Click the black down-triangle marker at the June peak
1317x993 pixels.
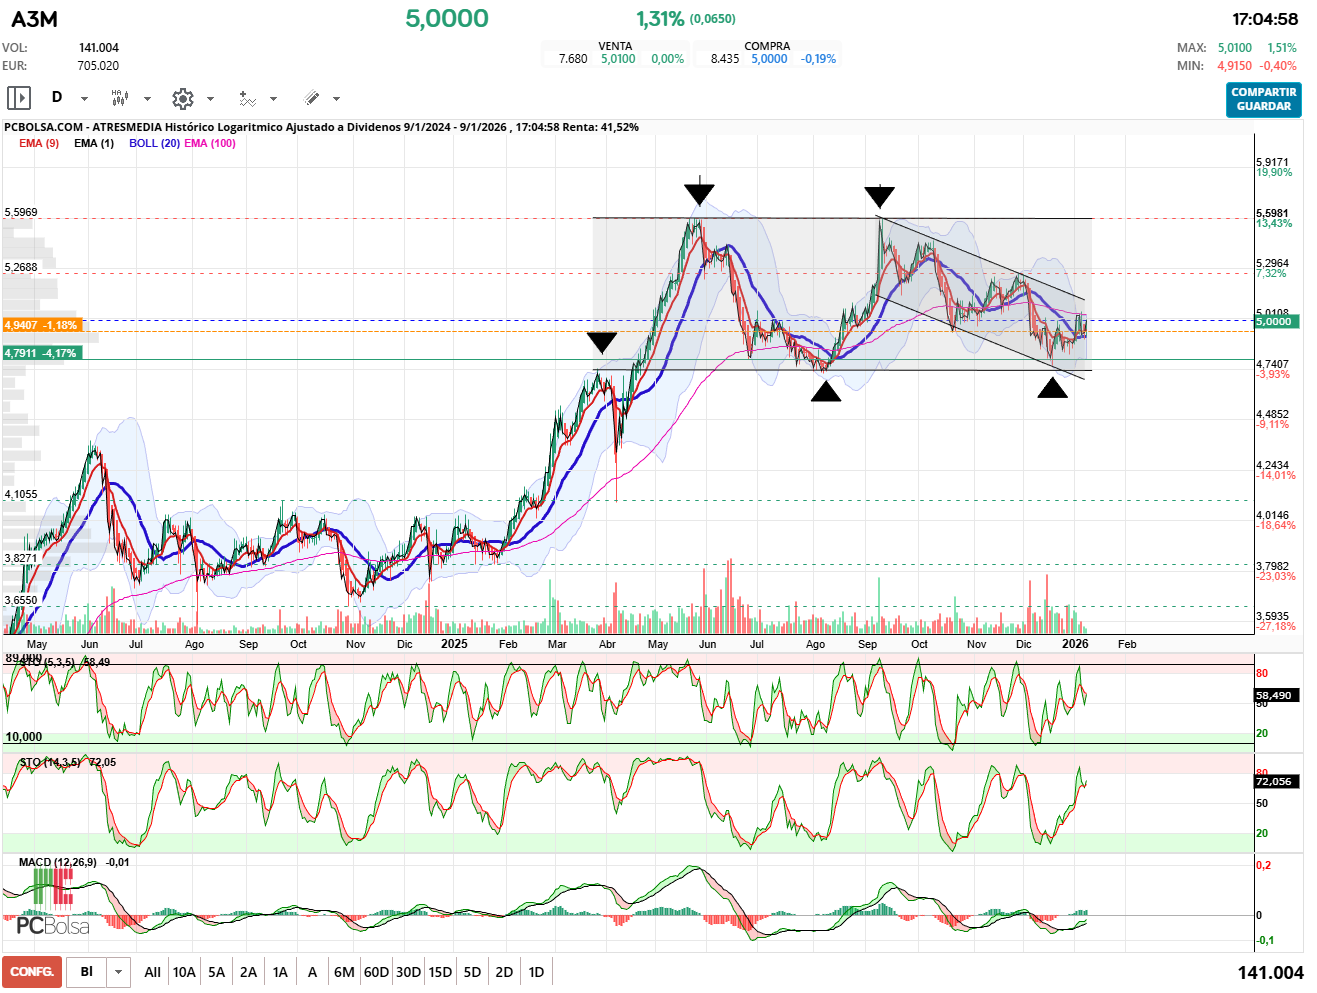click(x=699, y=193)
